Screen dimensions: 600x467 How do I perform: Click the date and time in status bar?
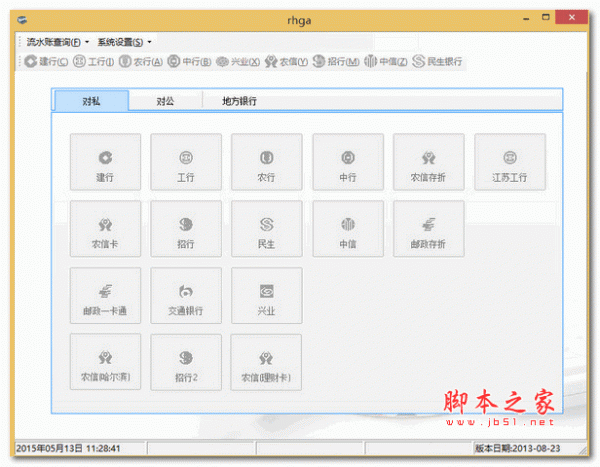click(x=68, y=448)
